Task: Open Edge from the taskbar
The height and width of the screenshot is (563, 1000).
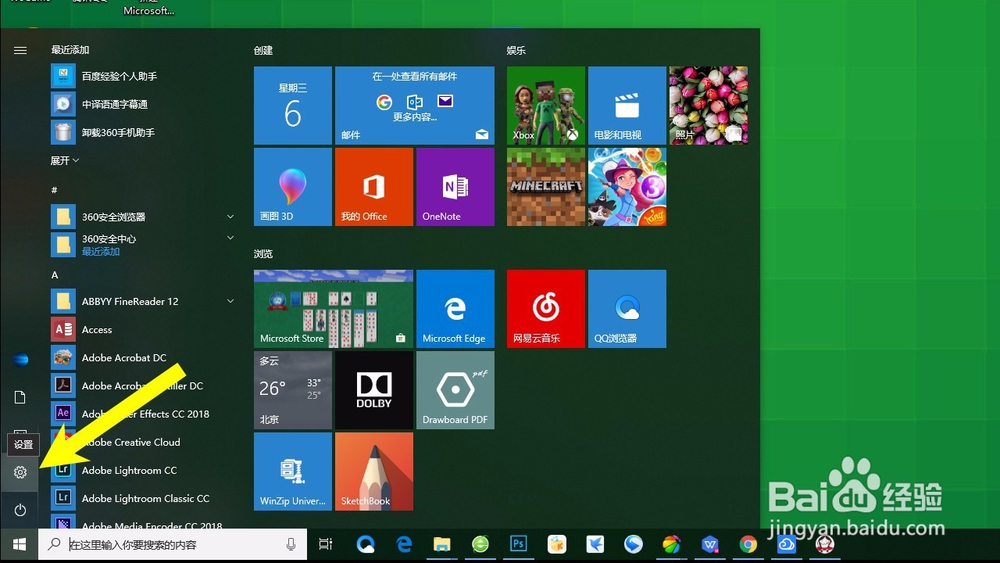Action: pos(404,545)
